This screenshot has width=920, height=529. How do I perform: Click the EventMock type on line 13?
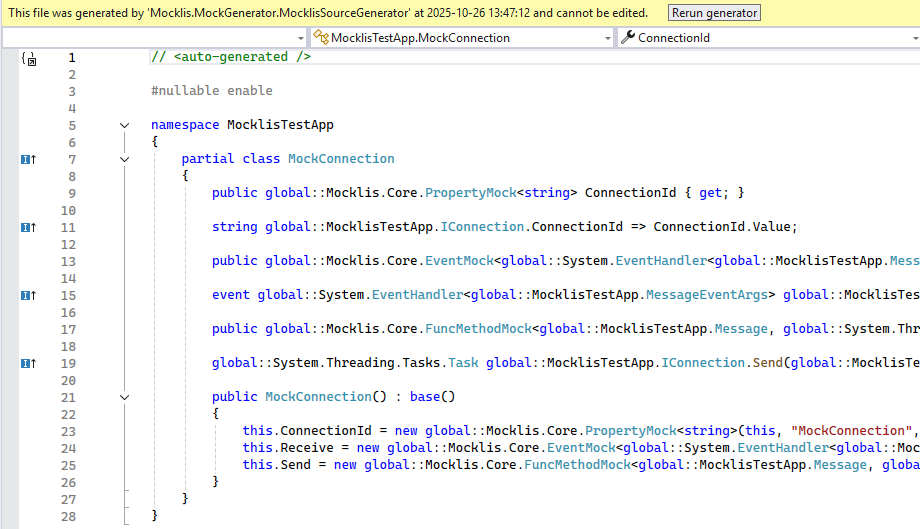click(459, 260)
